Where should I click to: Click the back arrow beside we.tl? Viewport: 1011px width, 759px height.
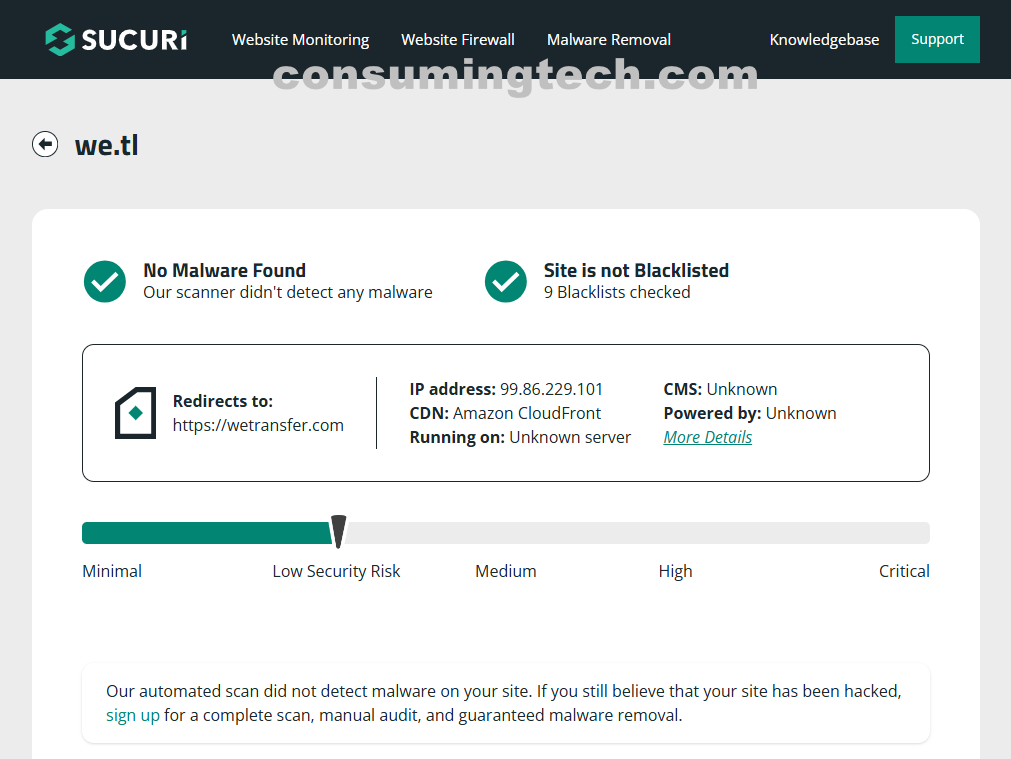click(45, 145)
